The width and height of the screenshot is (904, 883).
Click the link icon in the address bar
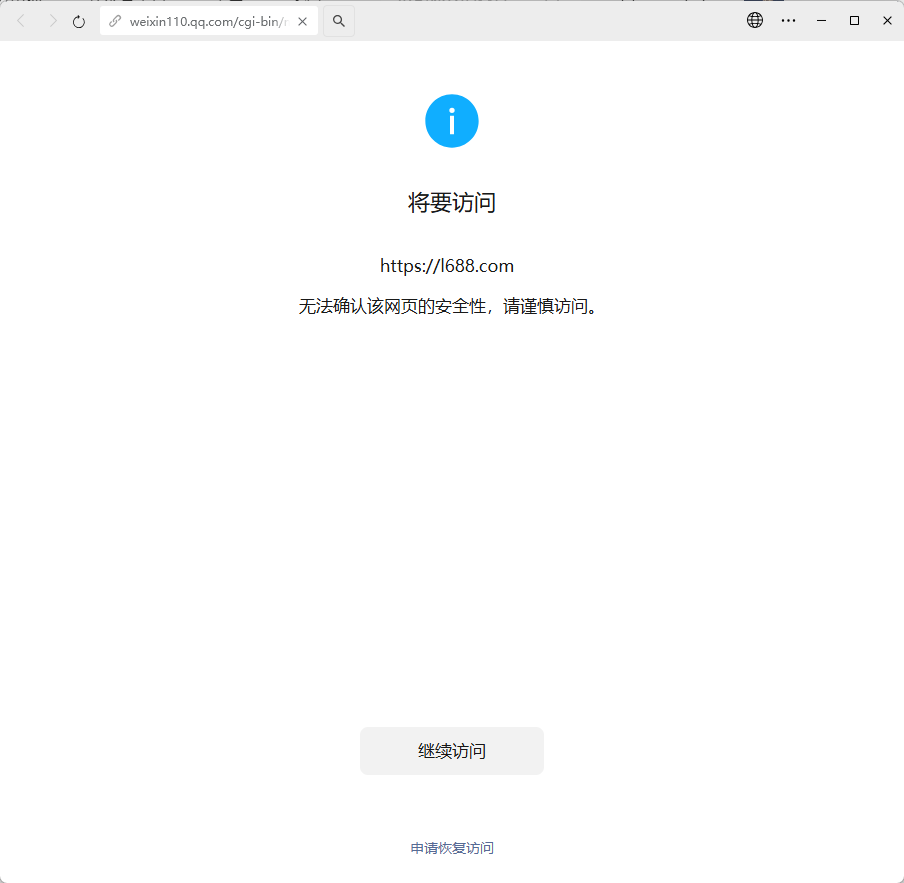115,21
